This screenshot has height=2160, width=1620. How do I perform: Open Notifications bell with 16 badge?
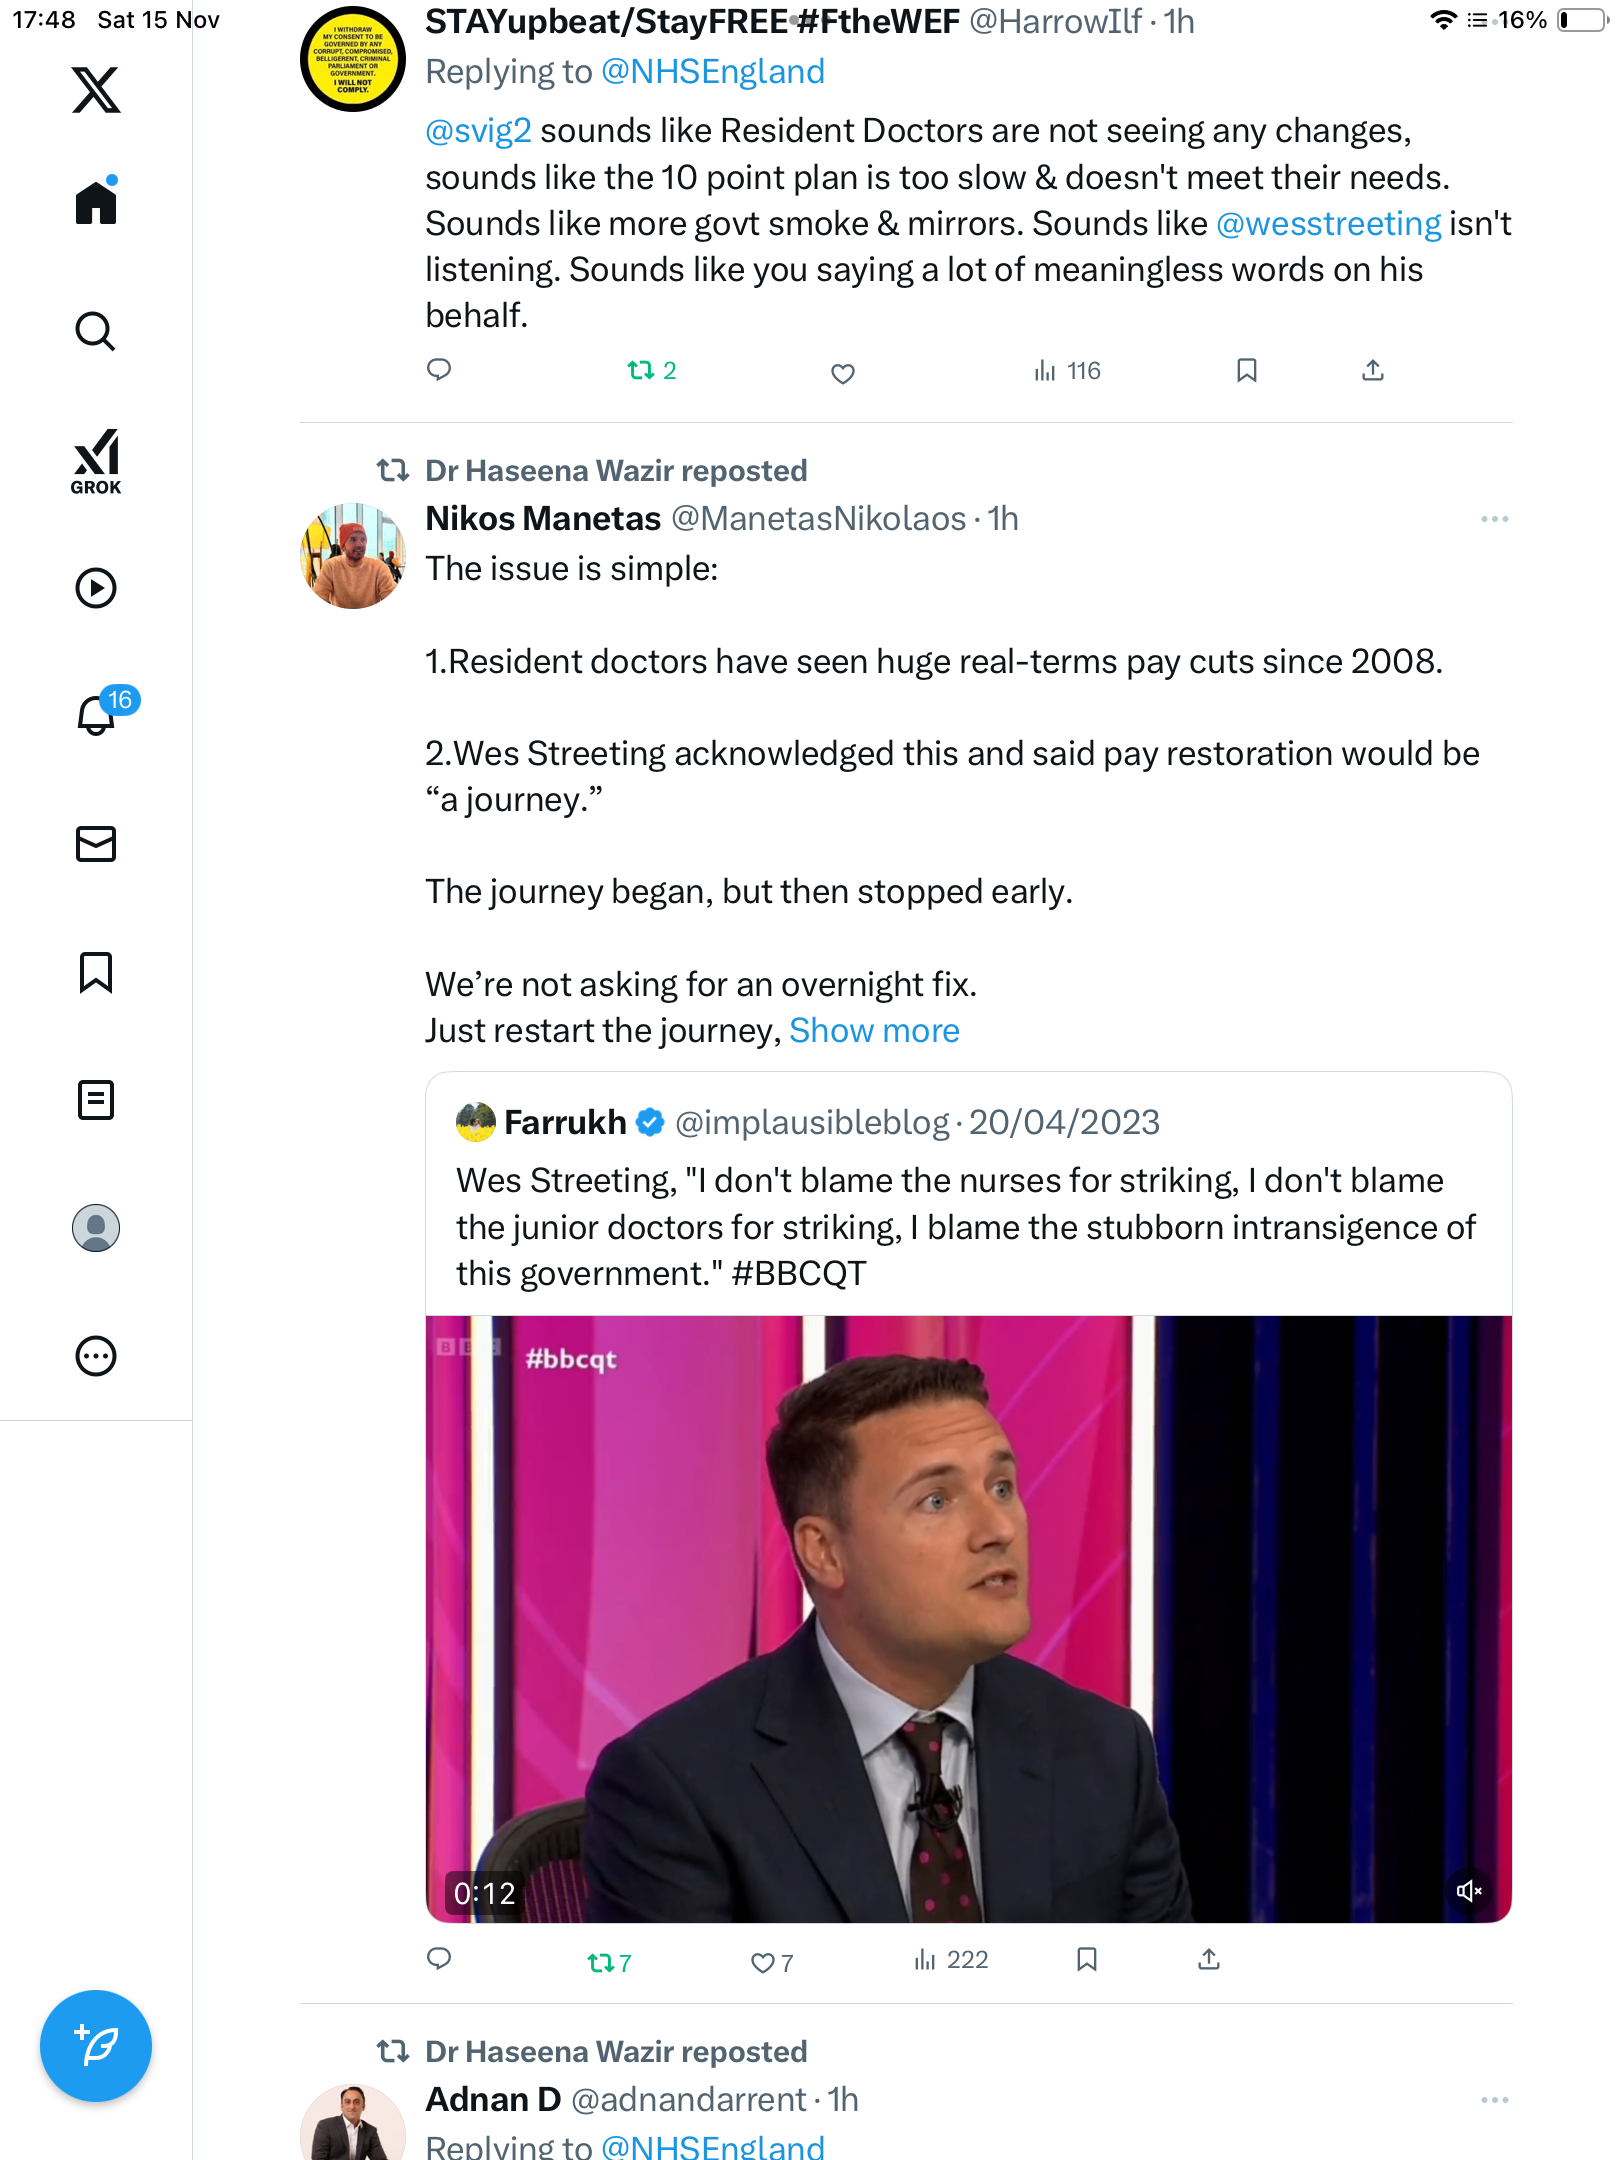coord(98,716)
